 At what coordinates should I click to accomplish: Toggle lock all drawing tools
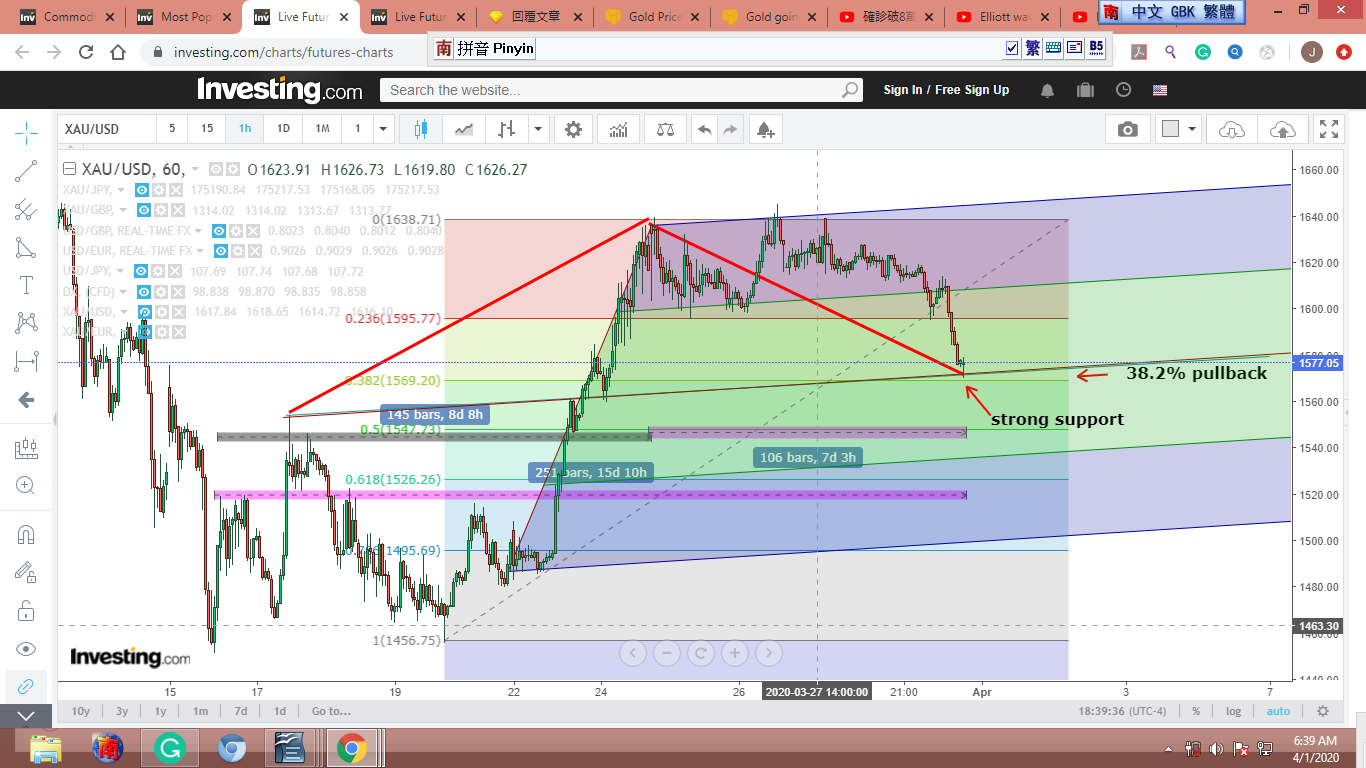[27, 610]
